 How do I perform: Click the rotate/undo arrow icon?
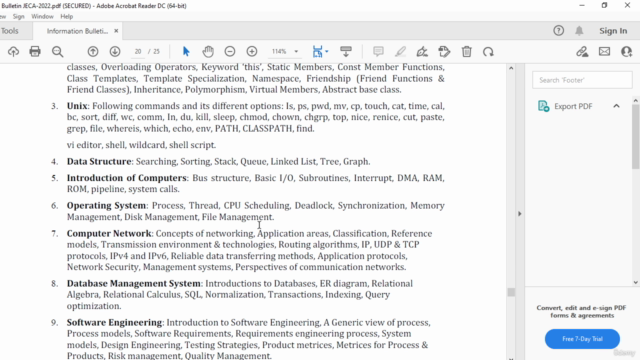488,52
